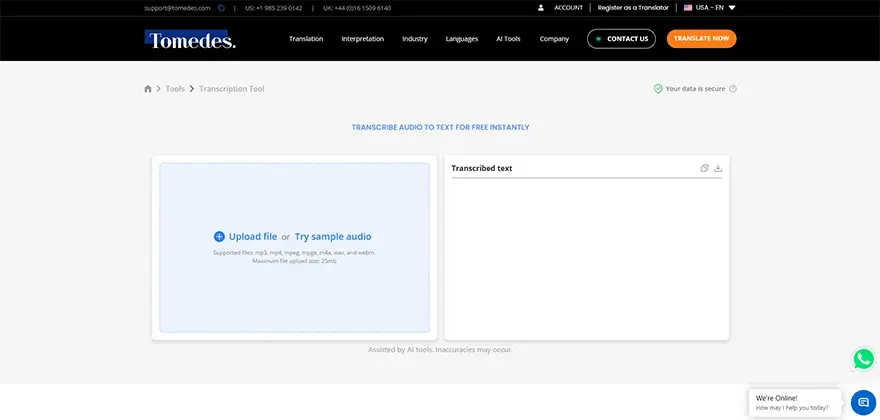Click the Tomedes logo

tap(190, 39)
